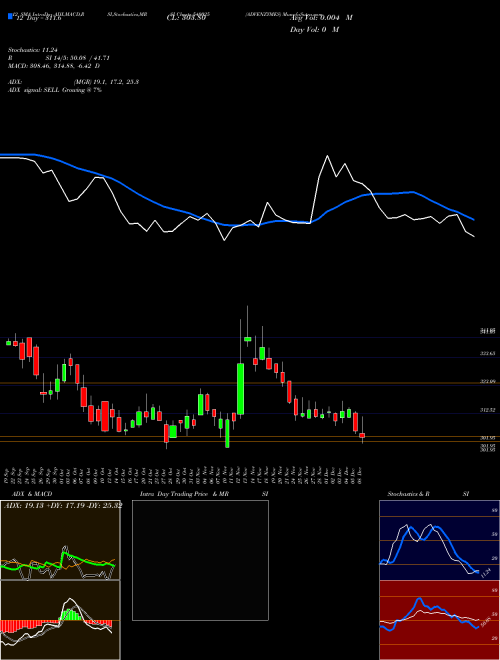The width and height of the screenshot is (500, 660).
Task: Click the tallest green candlestick in mid-November
Action: (x=240, y=389)
